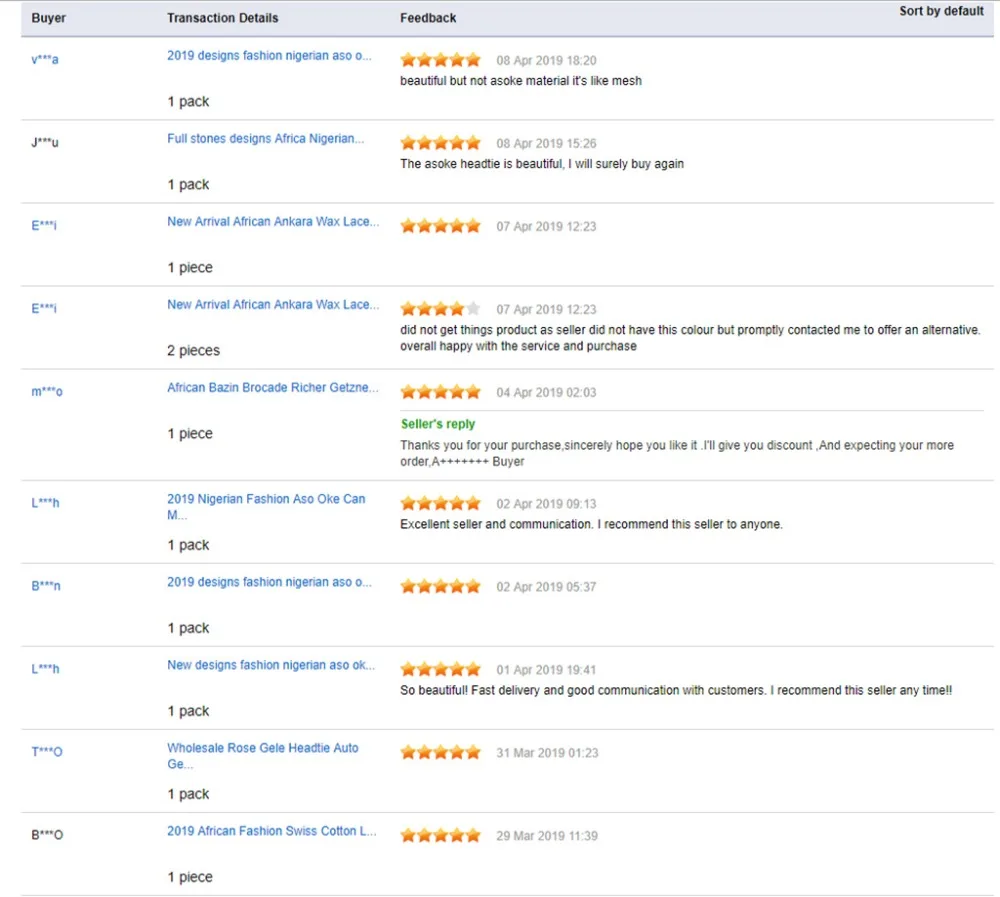Click star rating on m***o's review
The width and height of the screenshot is (1000, 897).
(x=440, y=392)
